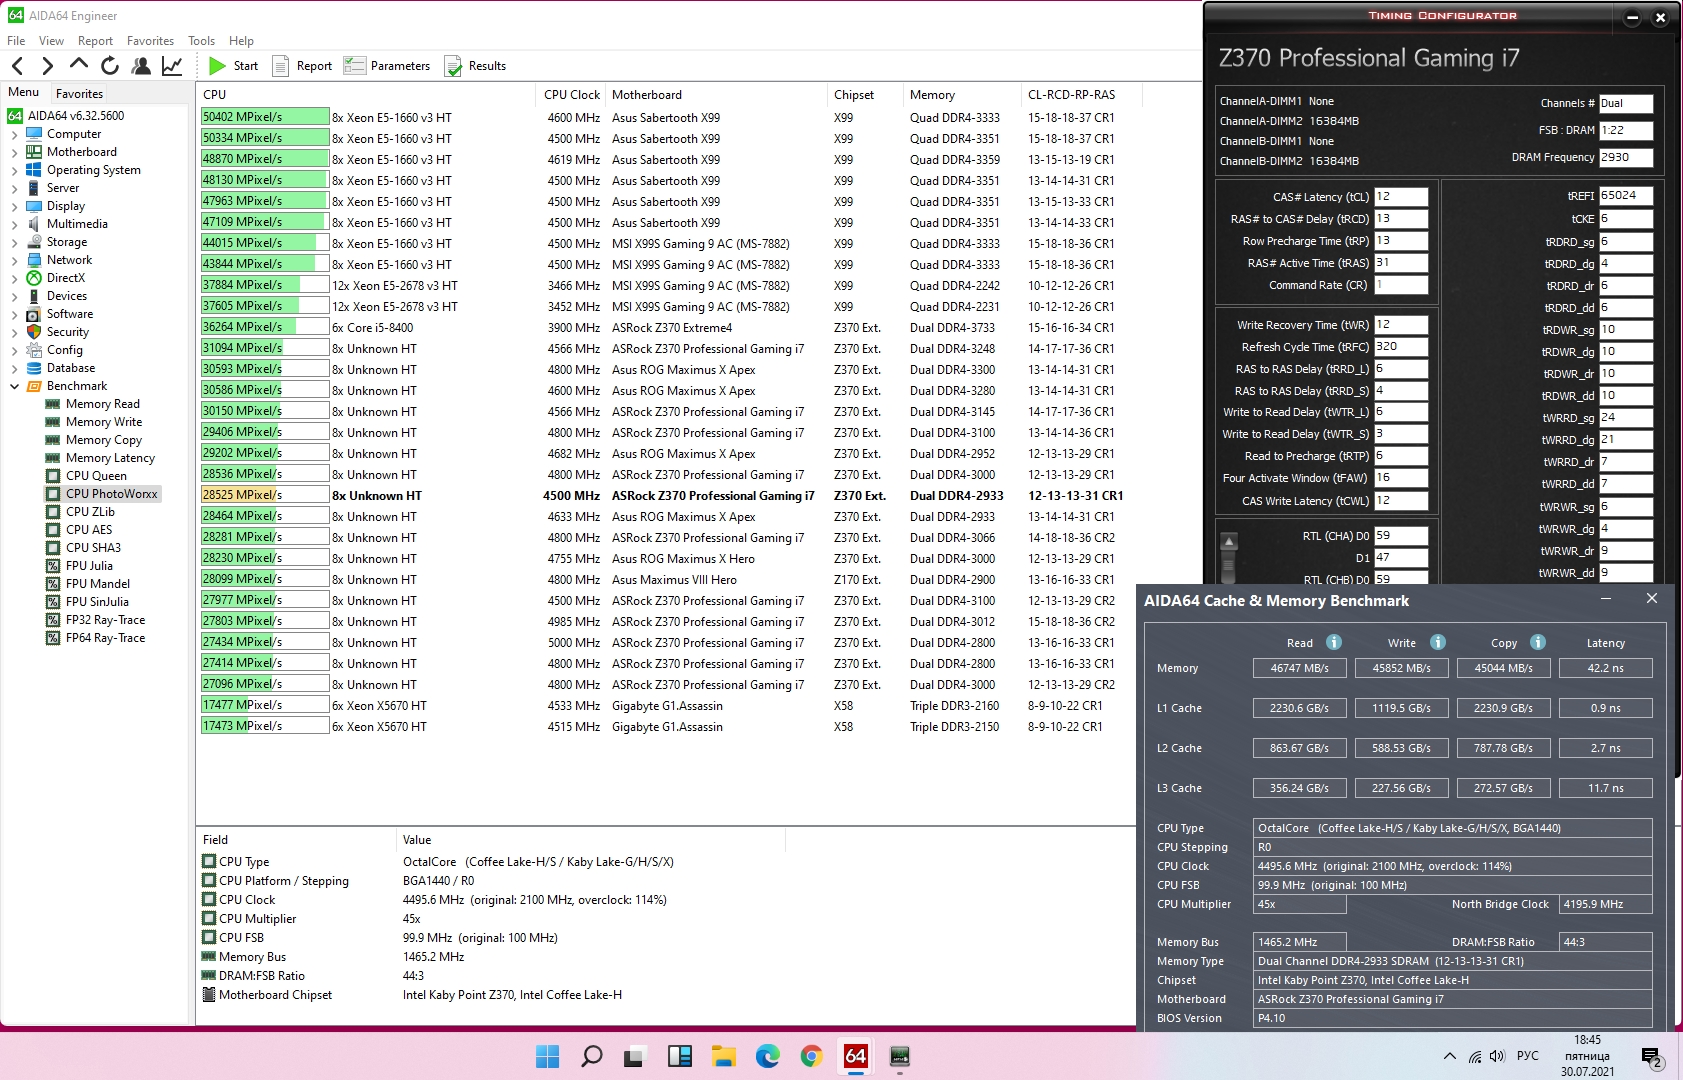Screen dimensions: 1683x1080
Task: Expand the Storage tree node
Action: pyautogui.click(x=14, y=242)
